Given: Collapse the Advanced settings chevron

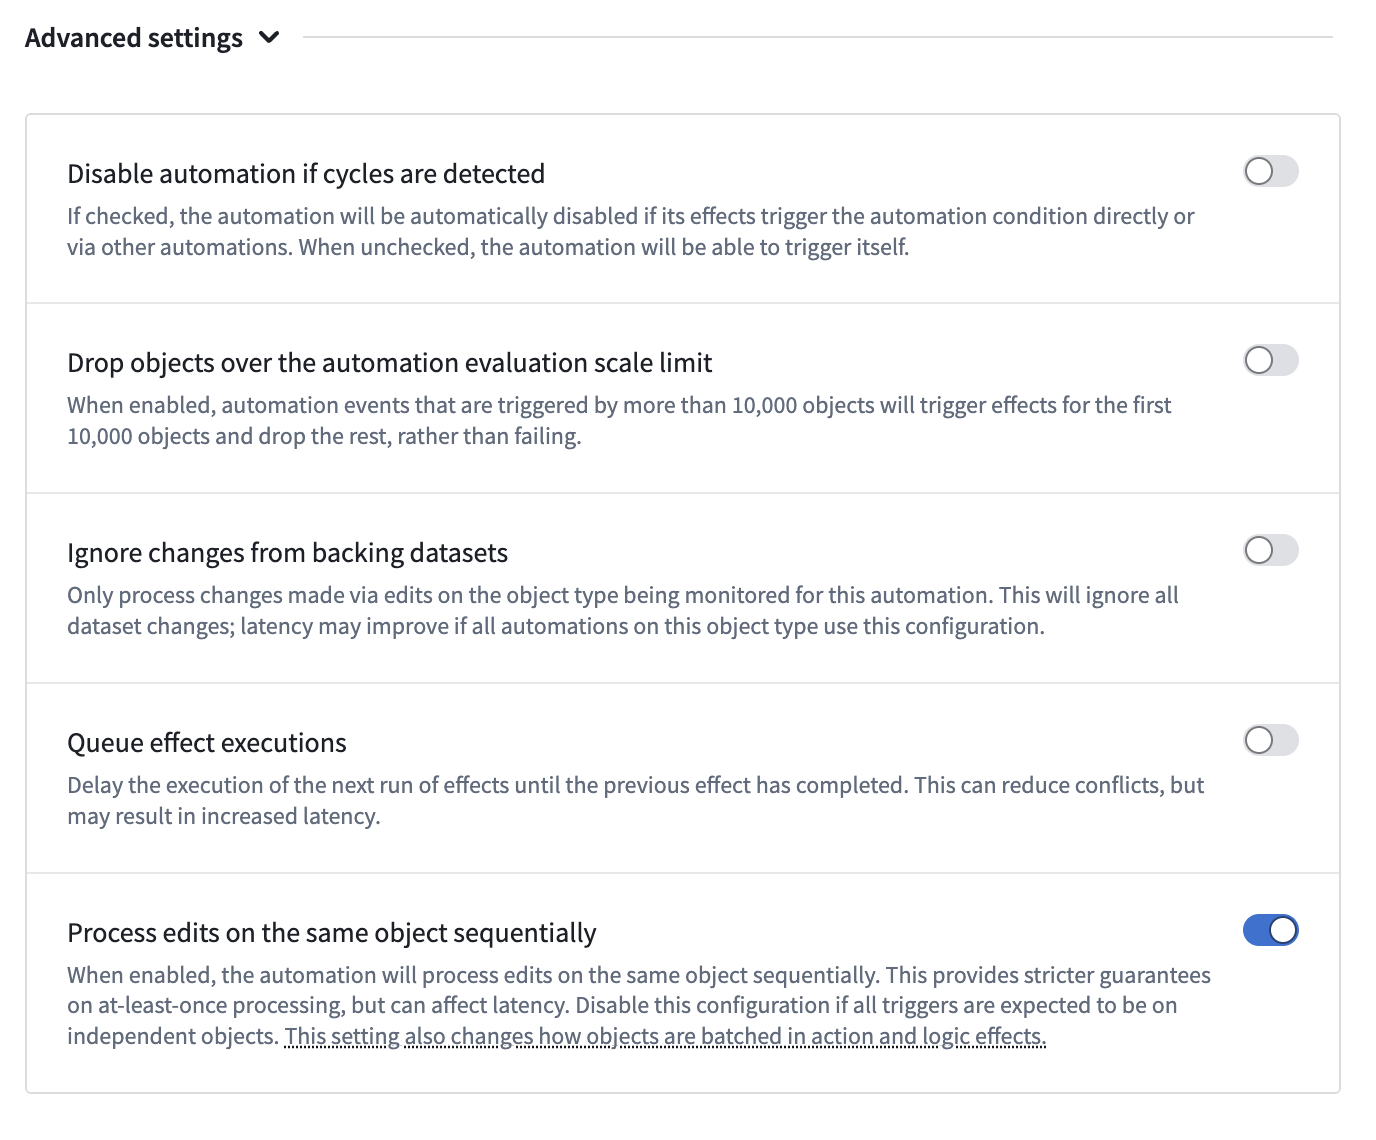Looking at the screenshot, I should [268, 38].
